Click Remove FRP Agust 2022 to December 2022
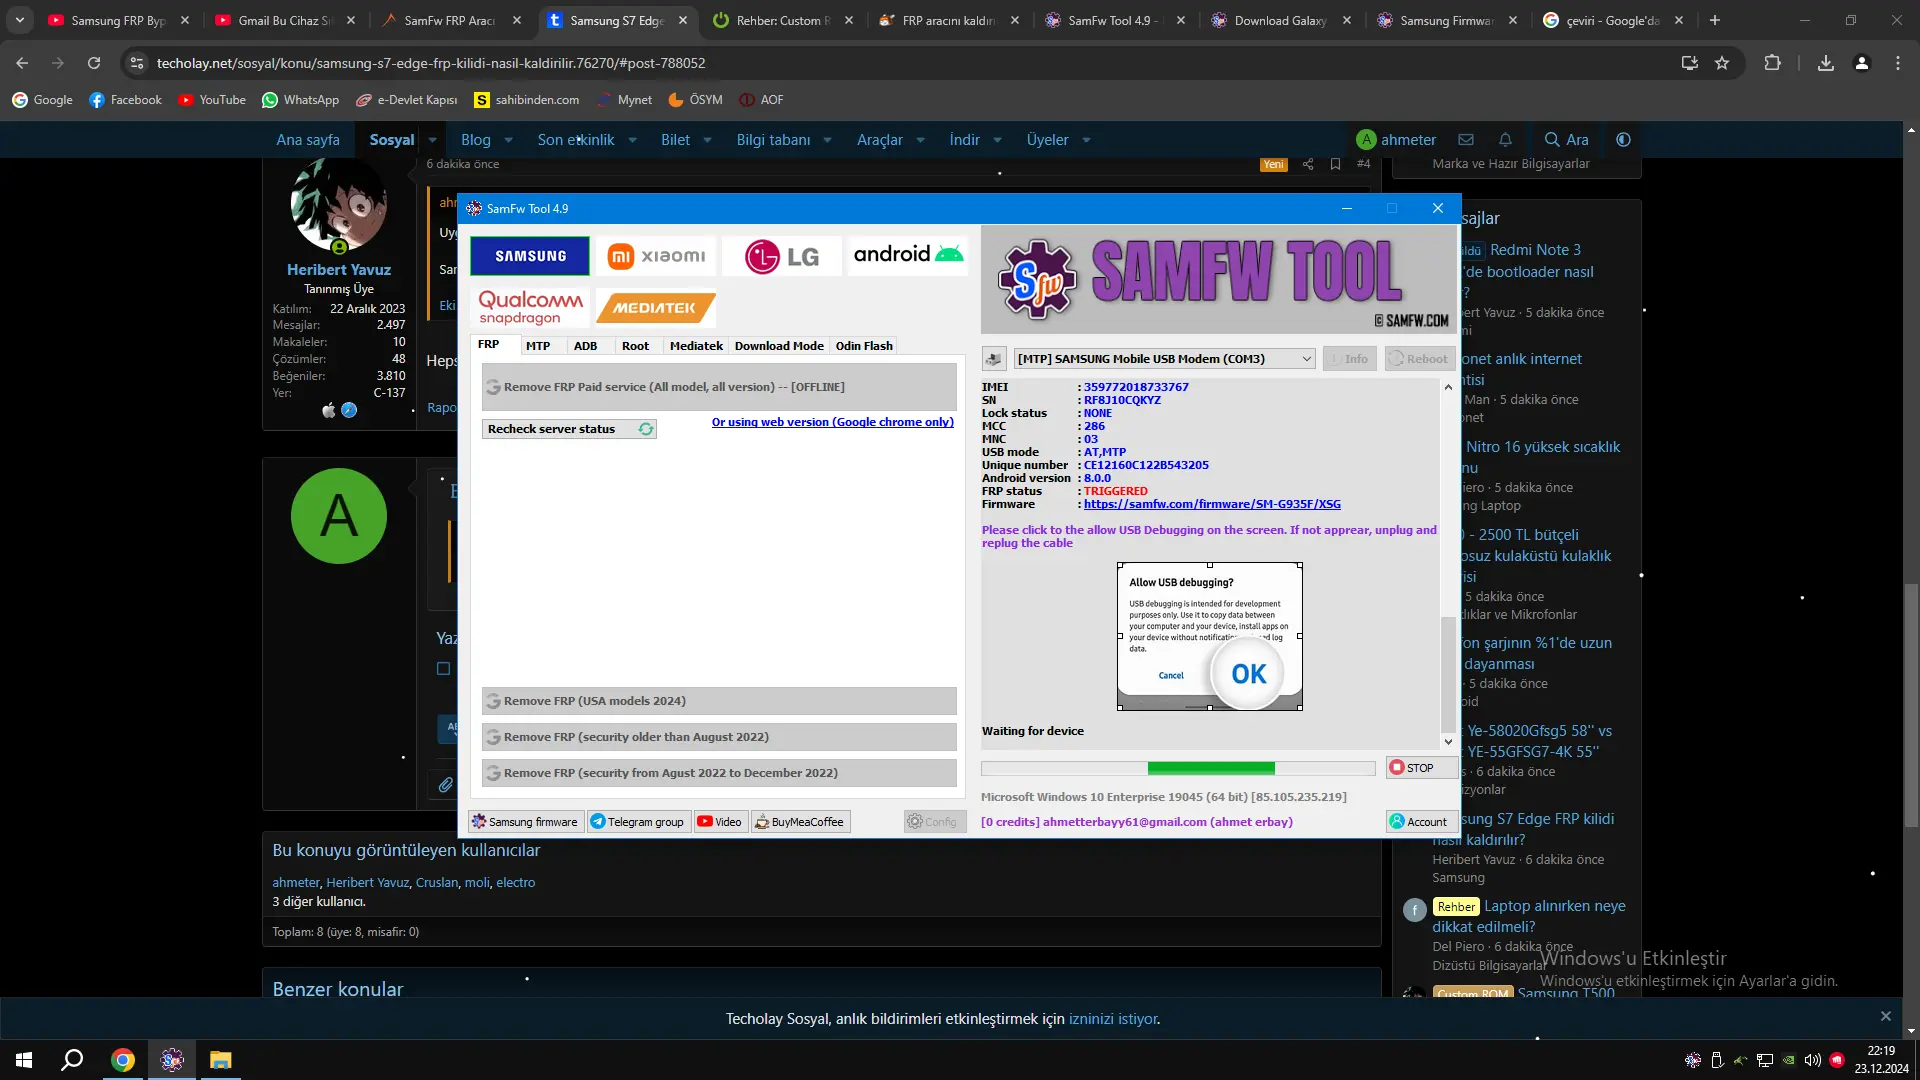Image resolution: width=1920 pixels, height=1080 pixels. [719, 773]
